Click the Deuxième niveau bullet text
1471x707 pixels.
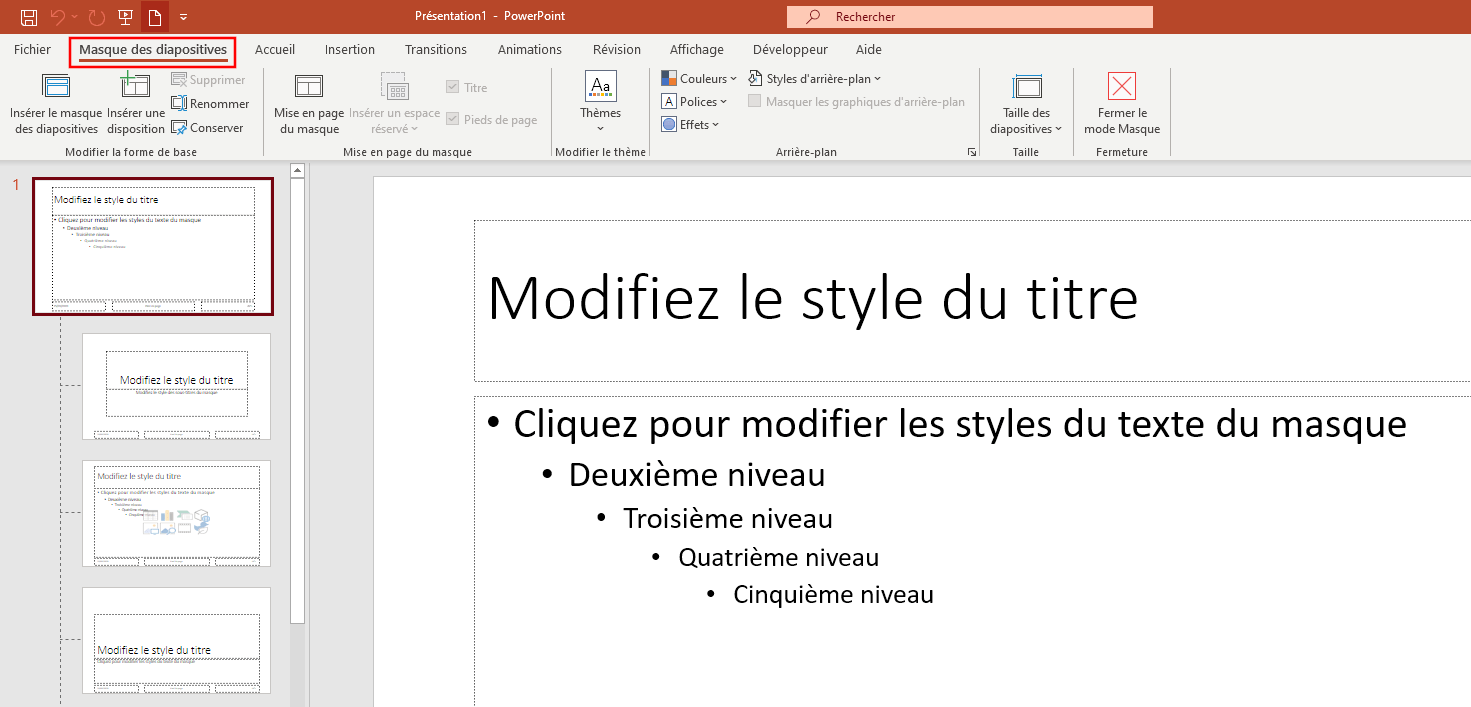[697, 475]
